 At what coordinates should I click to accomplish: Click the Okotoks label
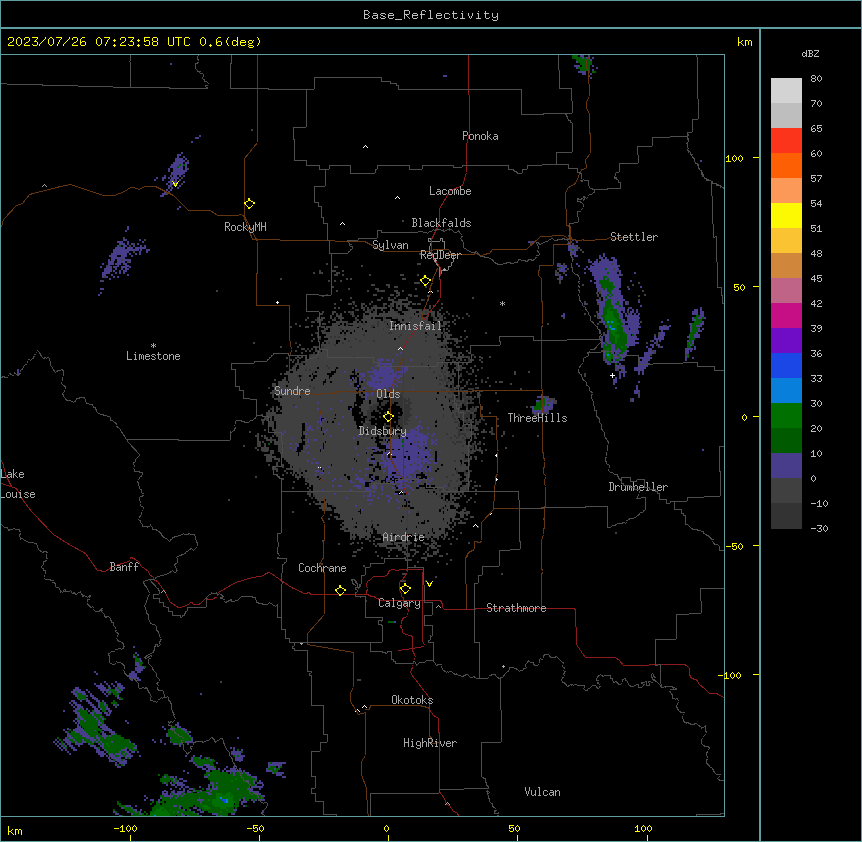pyautogui.click(x=412, y=700)
